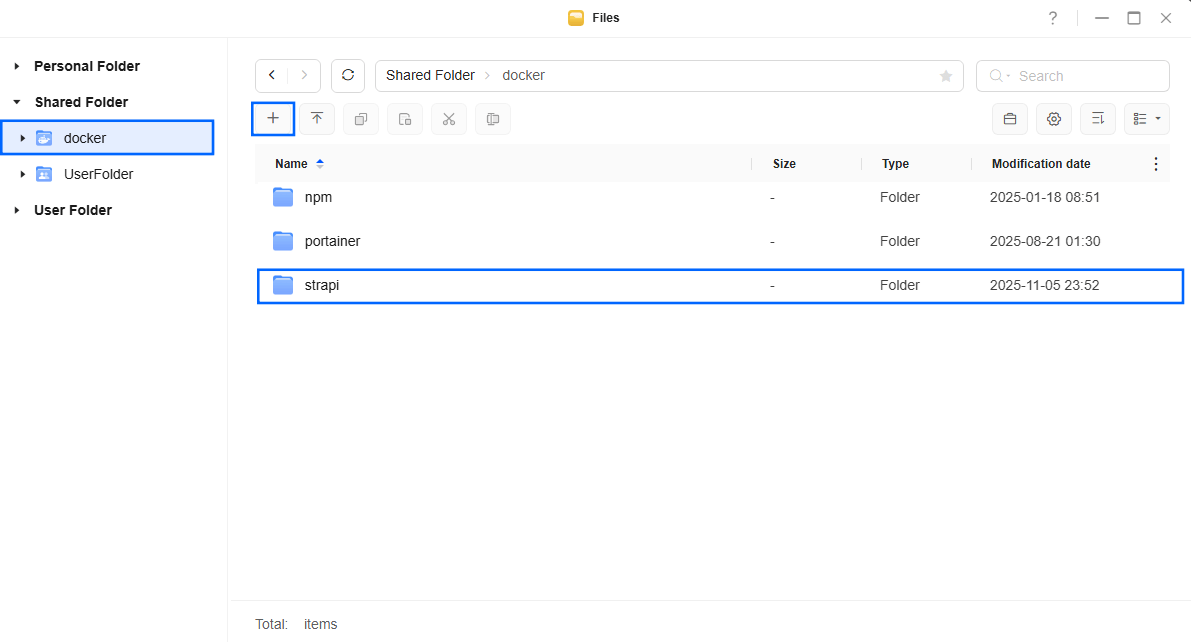Sort by the Modification date column
The height and width of the screenshot is (642, 1191).
1040,164
